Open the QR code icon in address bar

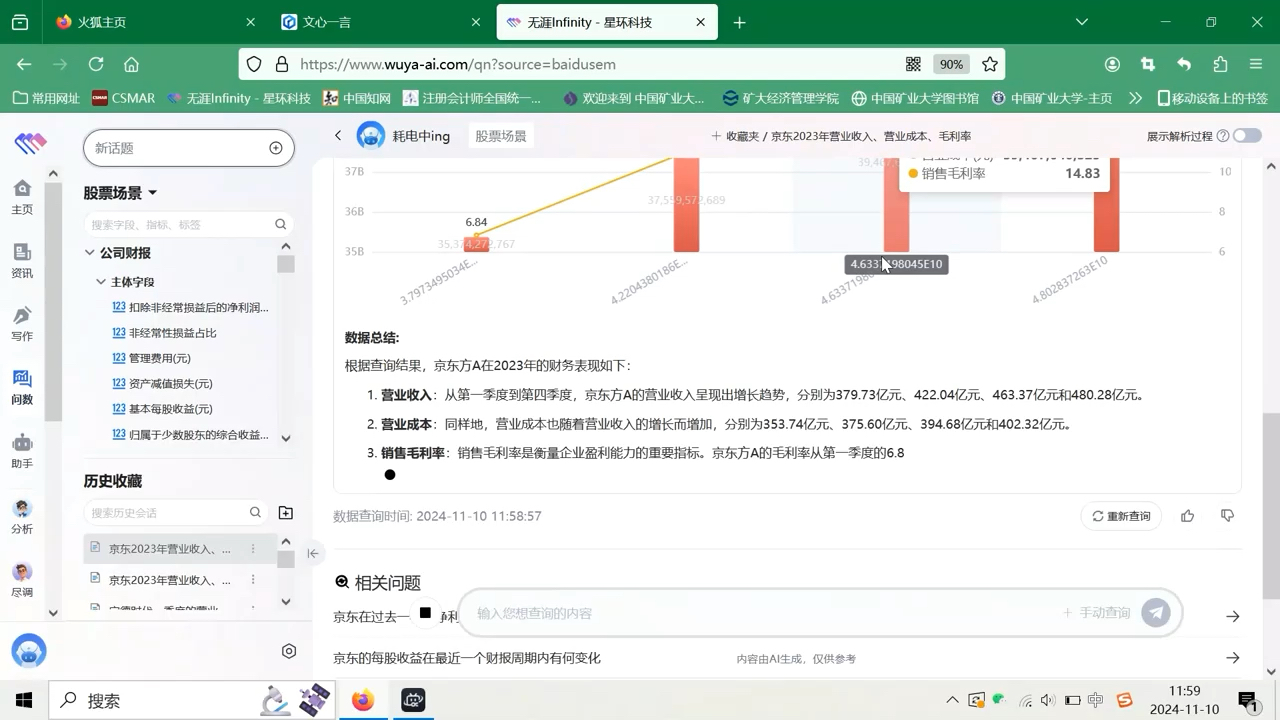913,64
